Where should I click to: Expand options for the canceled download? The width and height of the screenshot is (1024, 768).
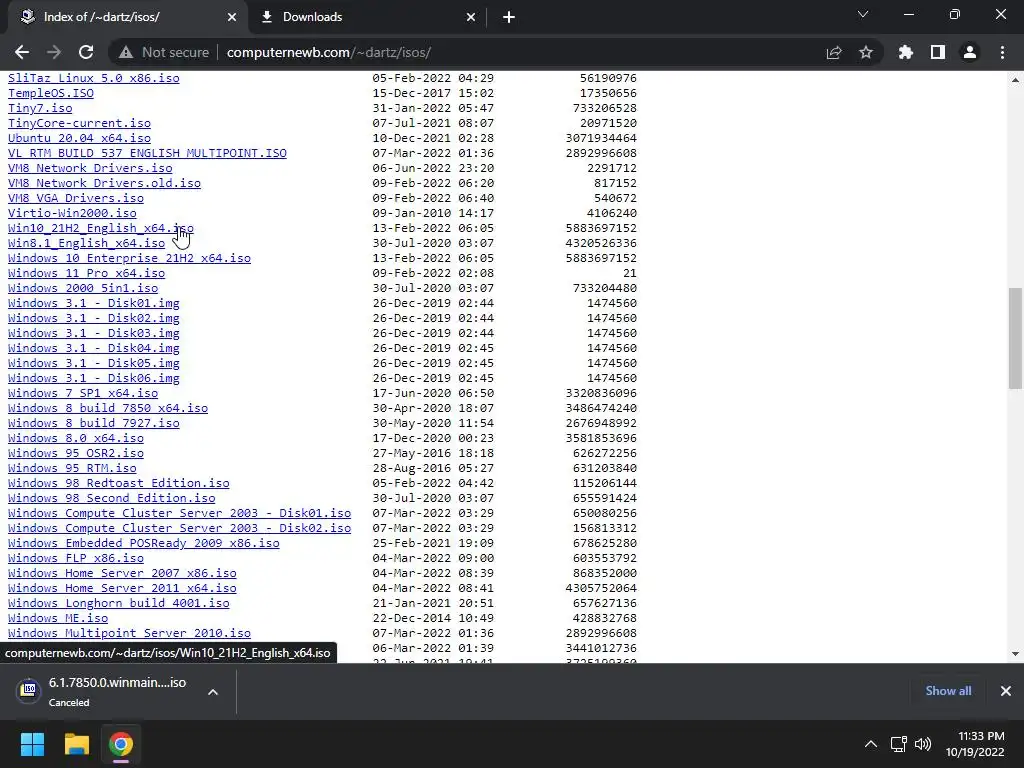(x=213, y=692)
